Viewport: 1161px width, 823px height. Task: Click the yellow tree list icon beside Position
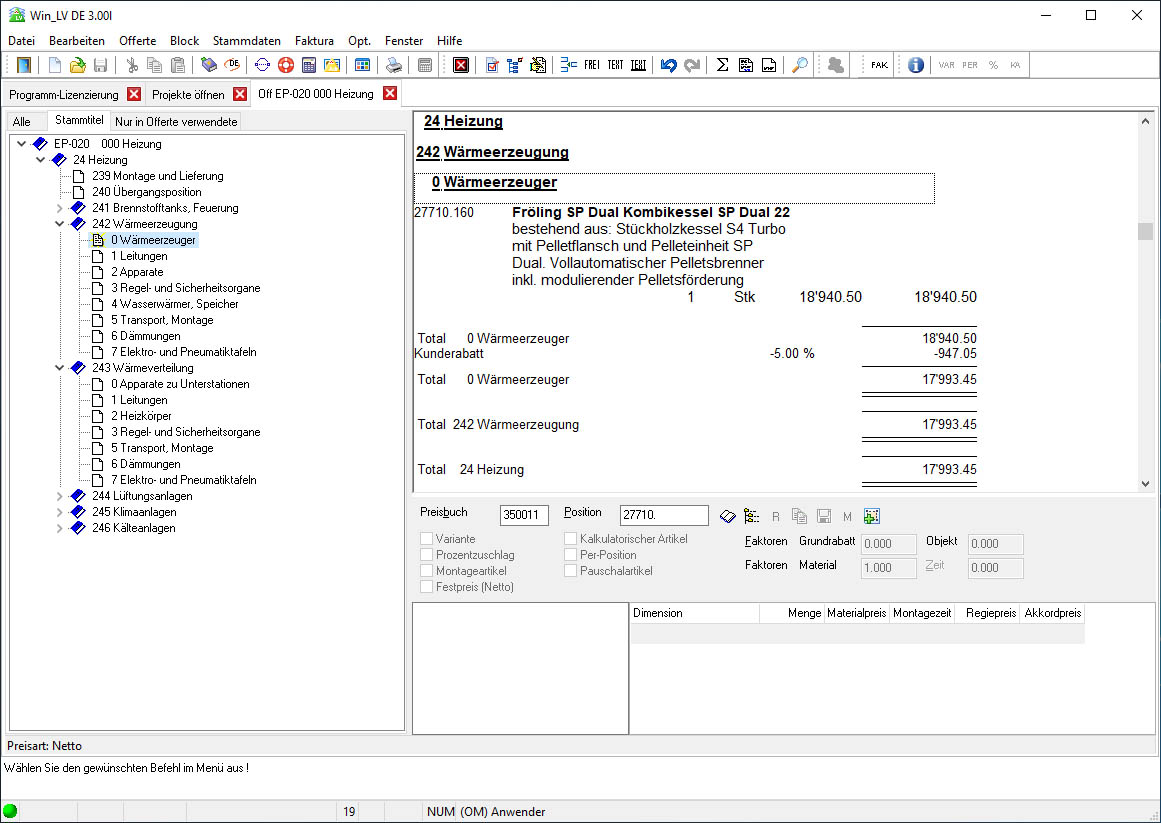(x=752, y=517)
